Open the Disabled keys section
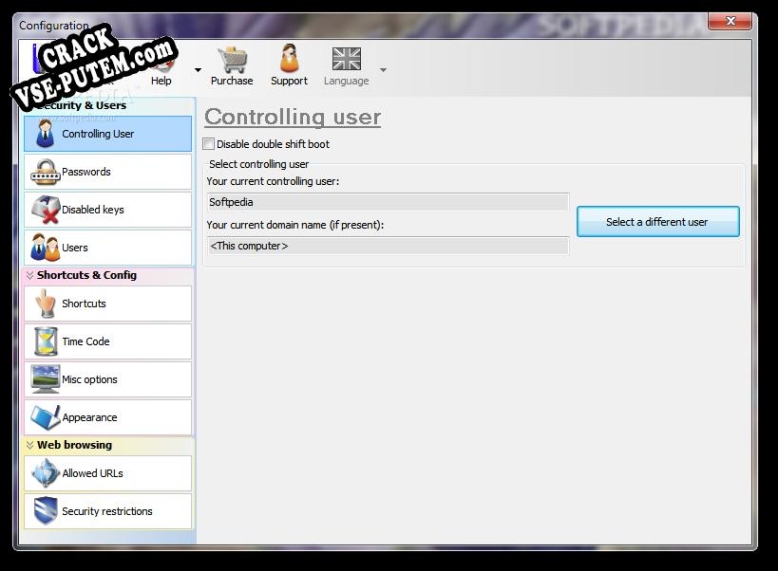Image resolution: width=778 pixels, height=571 pixels. 108,210
